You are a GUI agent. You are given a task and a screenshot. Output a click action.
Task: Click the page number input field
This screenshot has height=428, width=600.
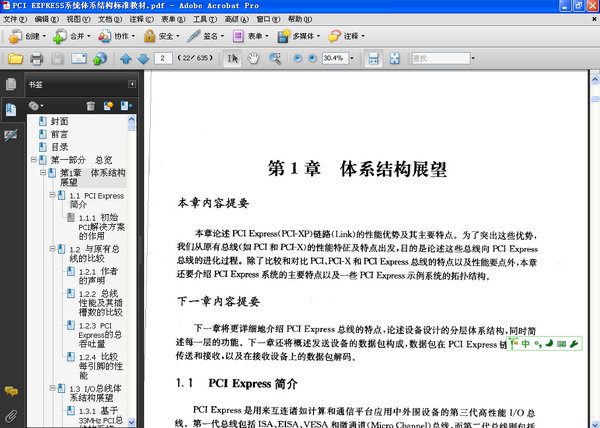tap(163, 58)
